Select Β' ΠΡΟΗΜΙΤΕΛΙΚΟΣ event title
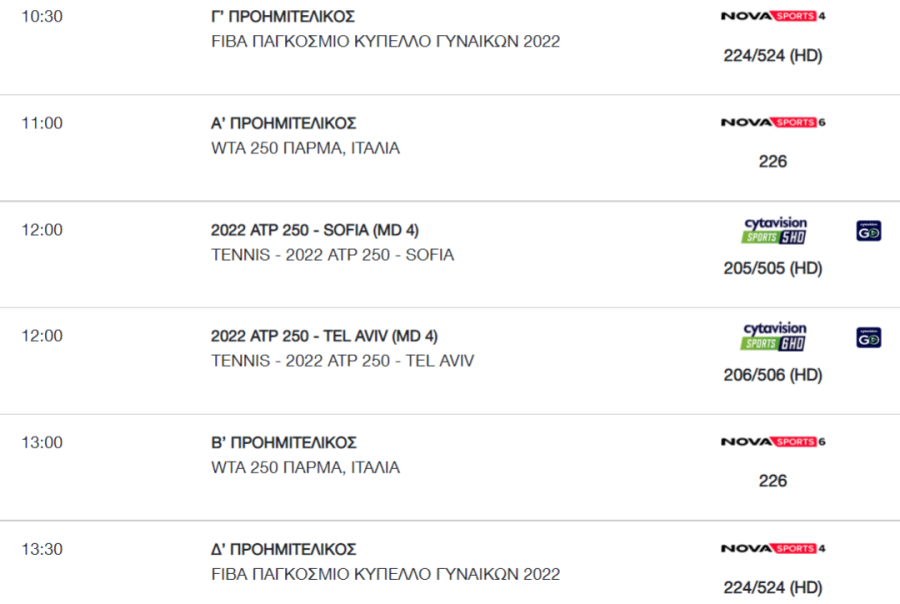Viewport: 900px width, 604px height. click(284, 443)
